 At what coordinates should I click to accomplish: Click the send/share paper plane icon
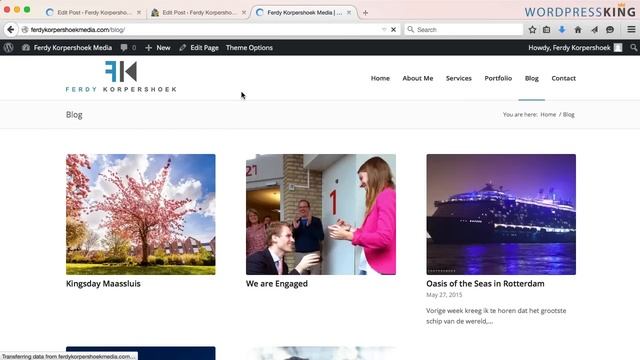pyautogui.click(x=594, y=29)
